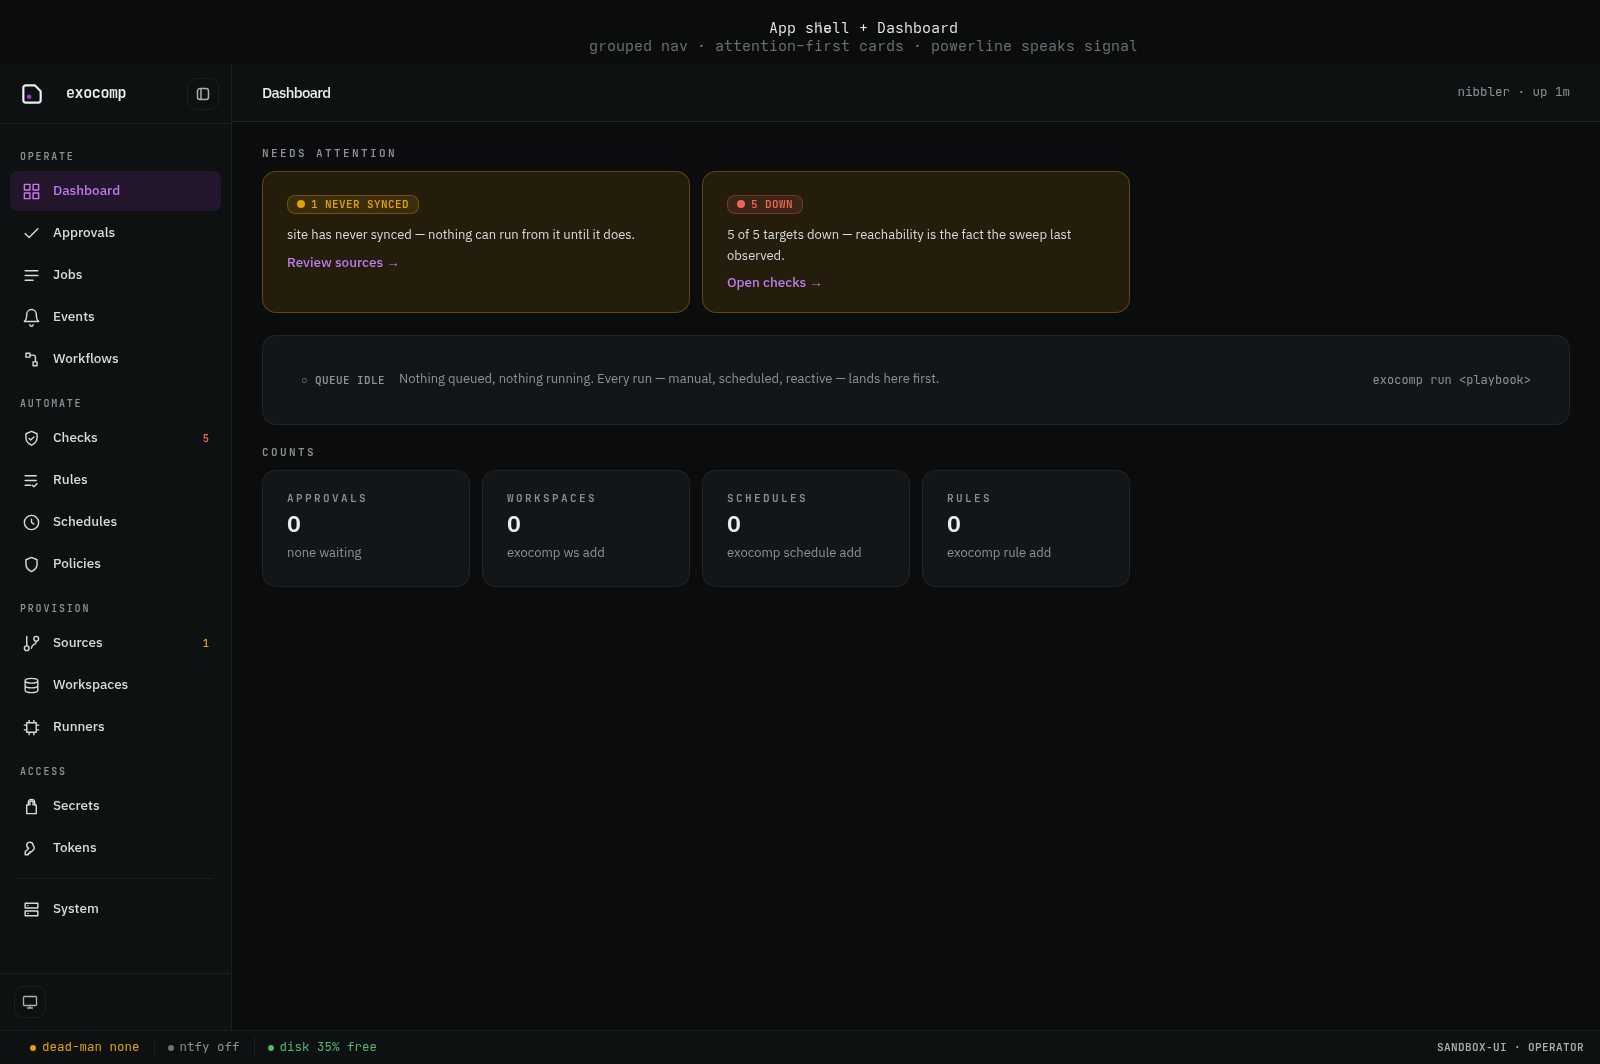Viewport: 1600px width, 1064px height.
Task: Click the Sources badge count 1
Action: coord(206,643)
